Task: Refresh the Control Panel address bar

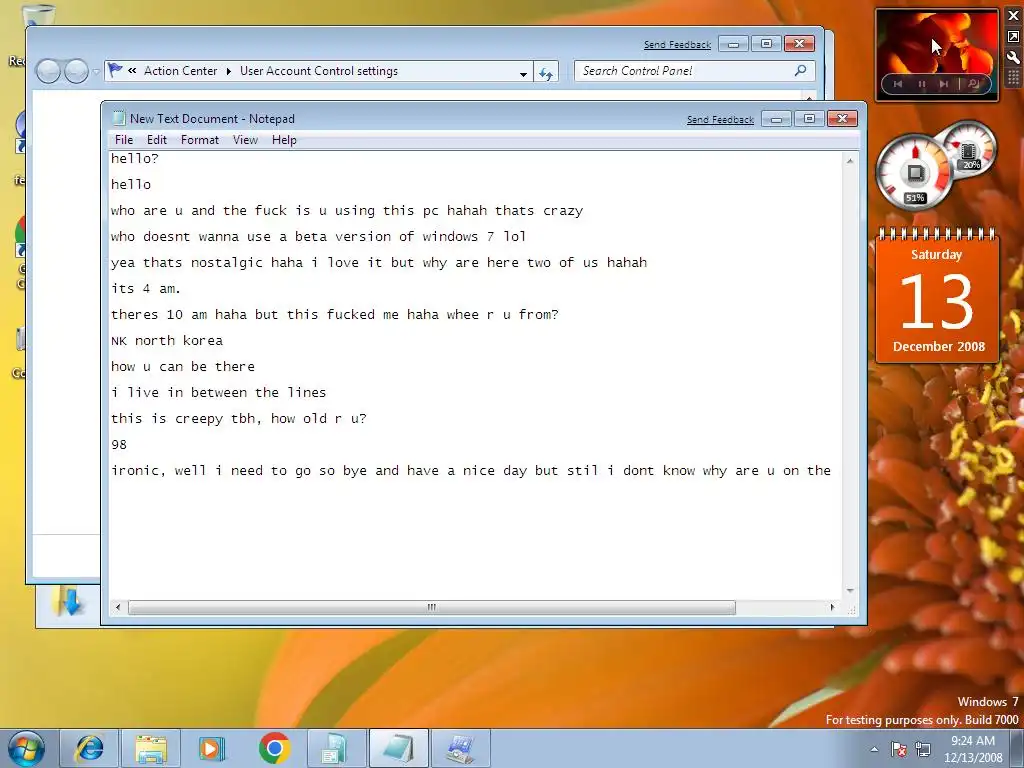Action: tap(546, 73)
